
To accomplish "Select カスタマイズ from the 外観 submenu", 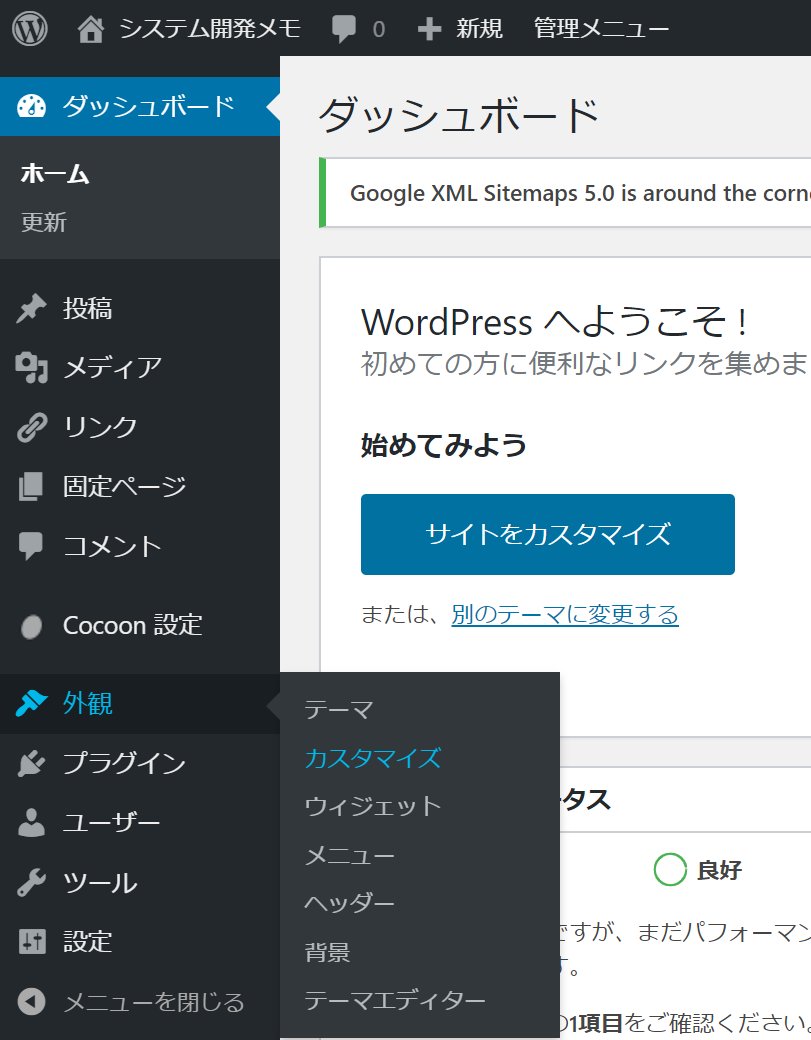I will point(372,758).
